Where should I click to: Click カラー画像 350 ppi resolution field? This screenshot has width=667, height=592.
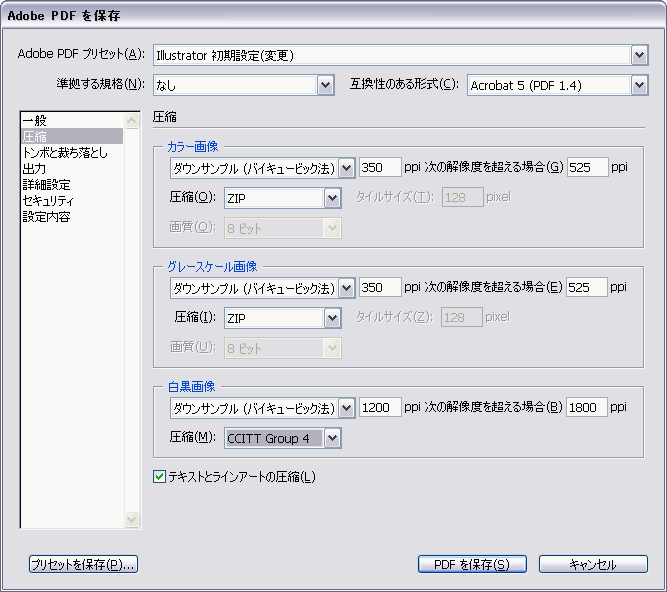(380, 167)
